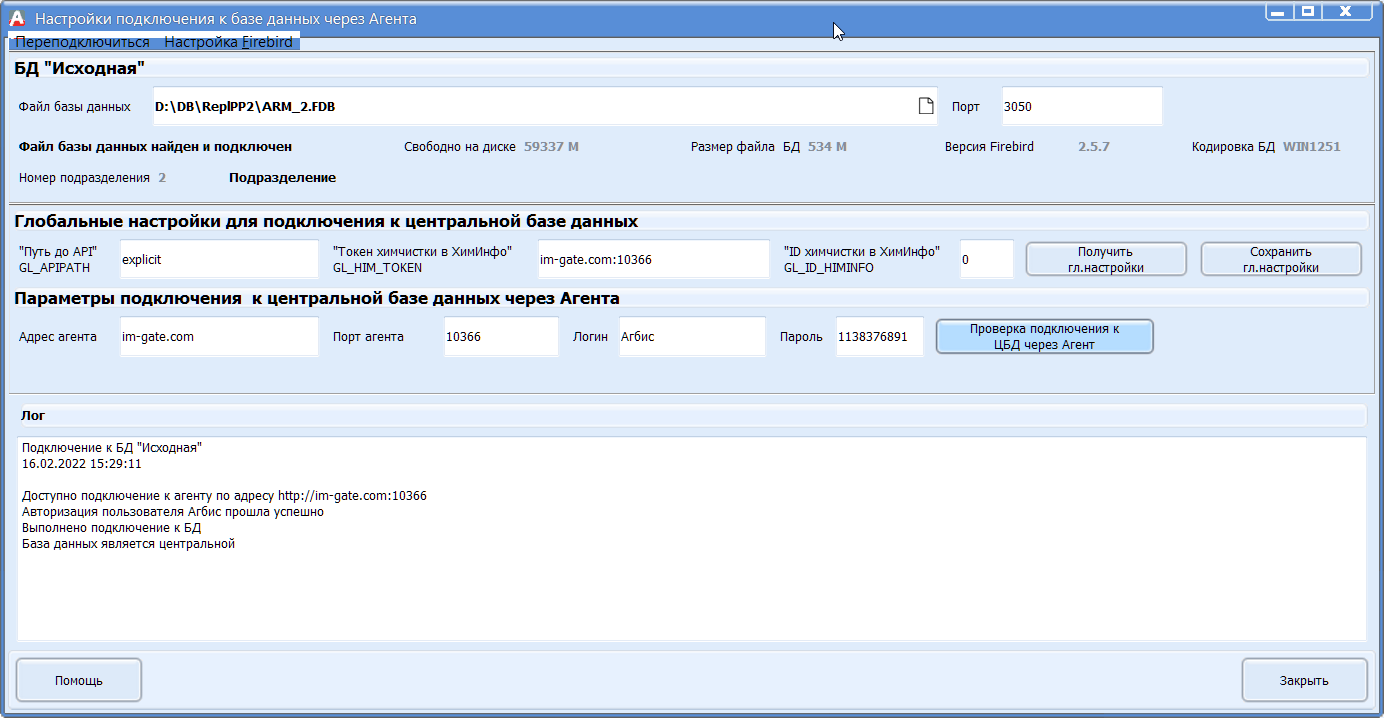This screenshot has width=1384, height=718.
Task: Click the free disk value 59337 M
Action: pos(551,147)
